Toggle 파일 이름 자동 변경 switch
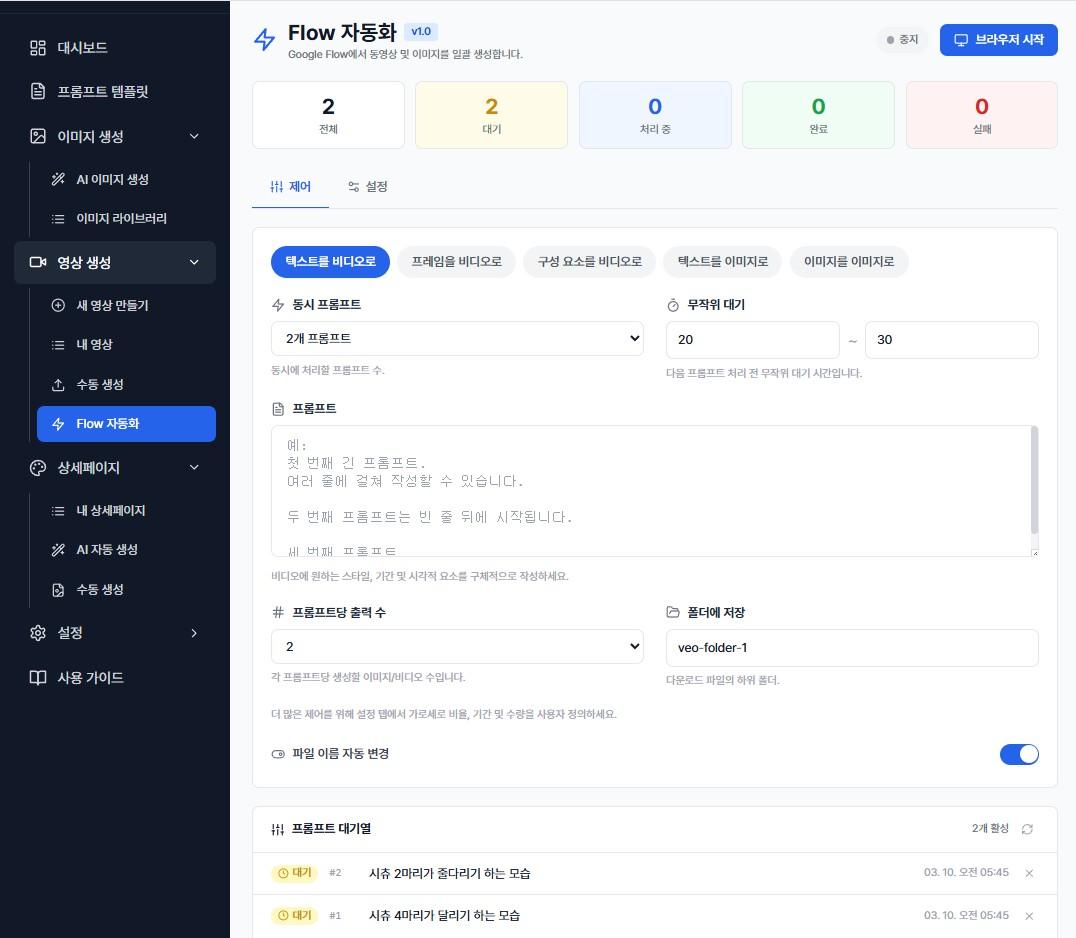 1019,754
